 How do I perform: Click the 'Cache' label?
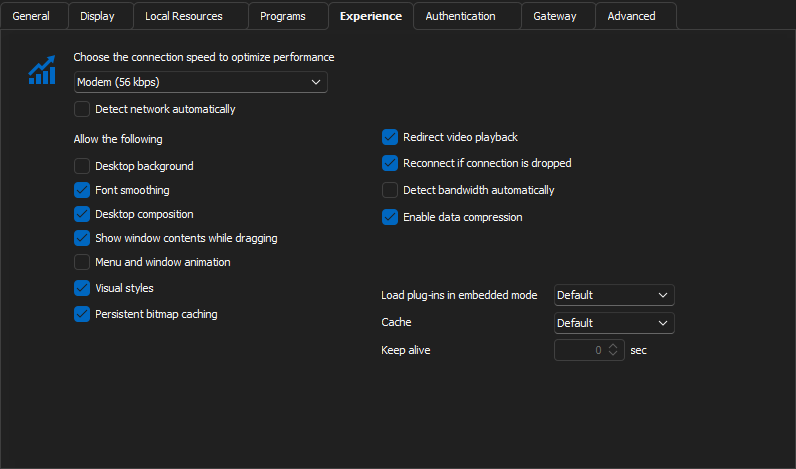396,322
